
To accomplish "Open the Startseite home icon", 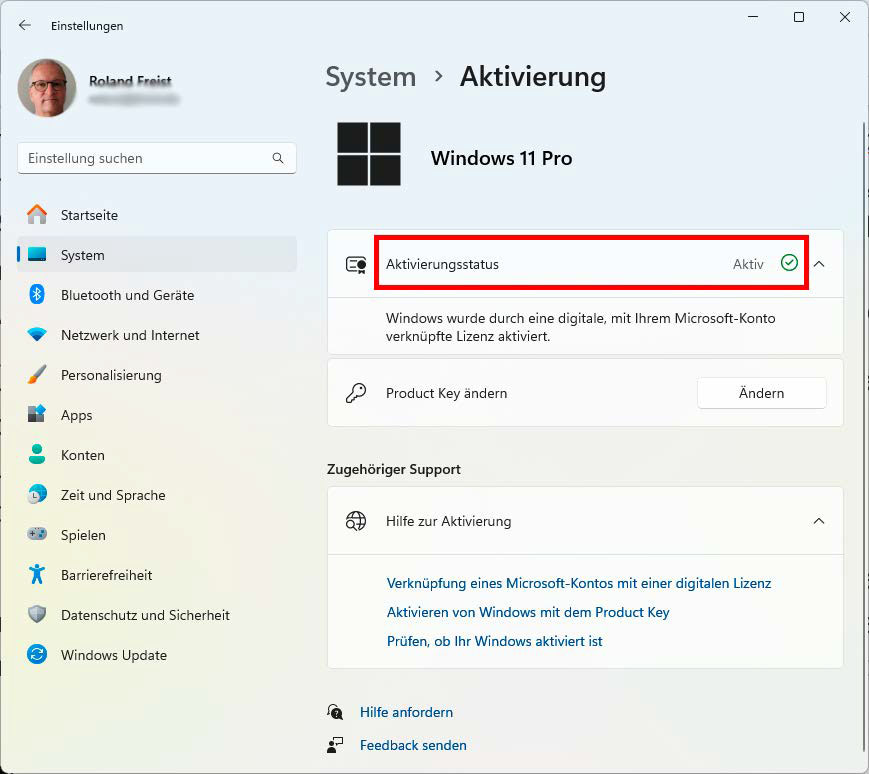I will click(x=37, y=215).
